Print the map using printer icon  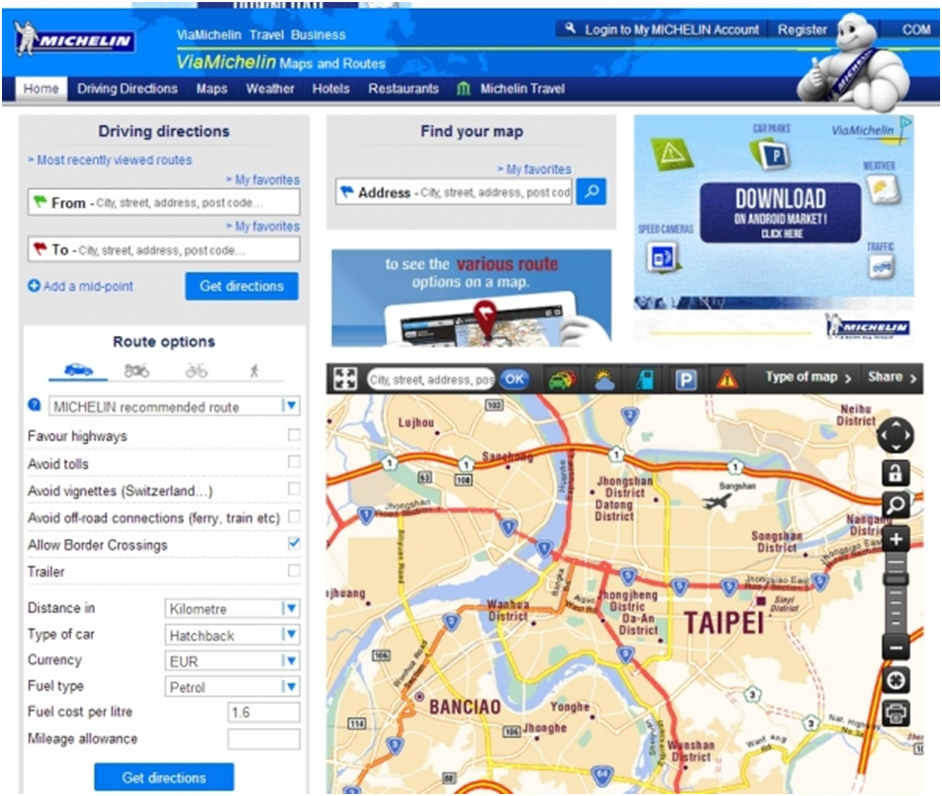point(895,713)
